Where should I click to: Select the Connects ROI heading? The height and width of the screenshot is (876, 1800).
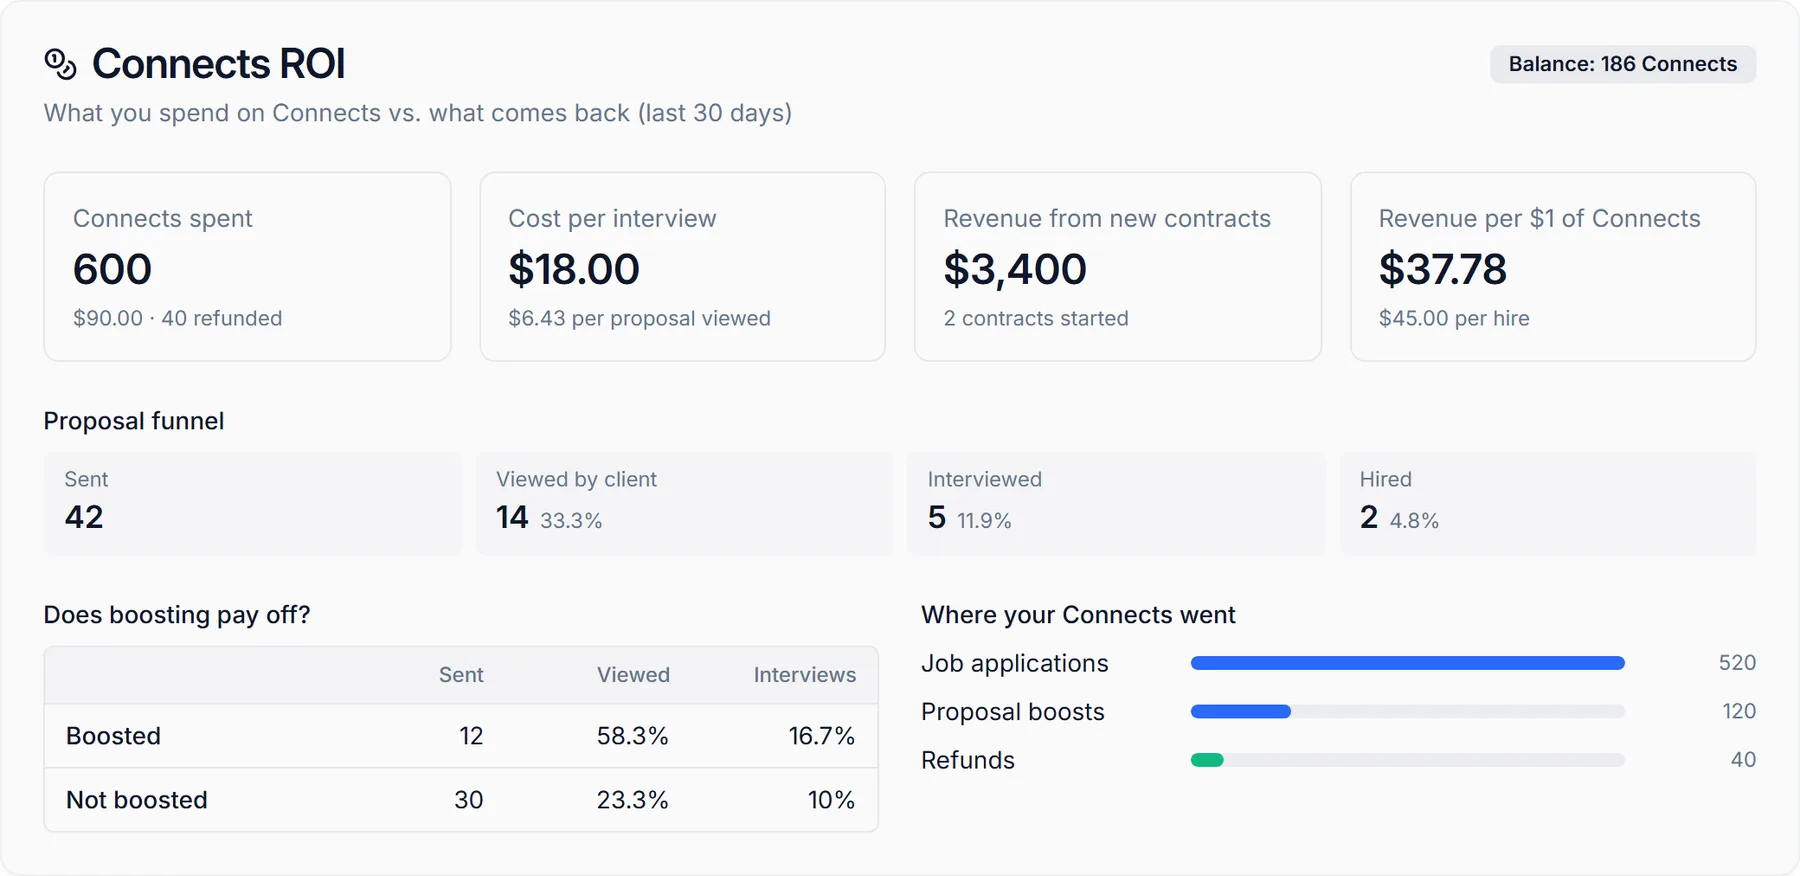[x=218, y=64]
